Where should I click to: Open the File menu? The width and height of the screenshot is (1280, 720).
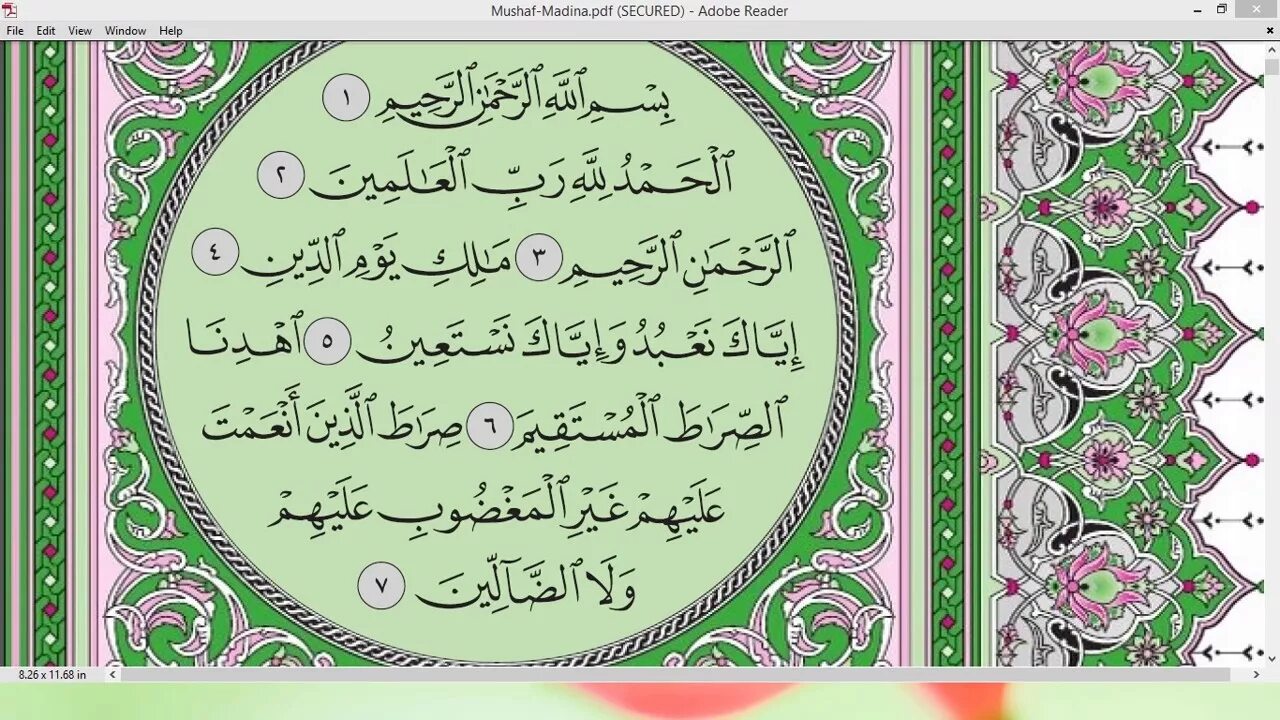pyautogui.click(x=15, y=31)
